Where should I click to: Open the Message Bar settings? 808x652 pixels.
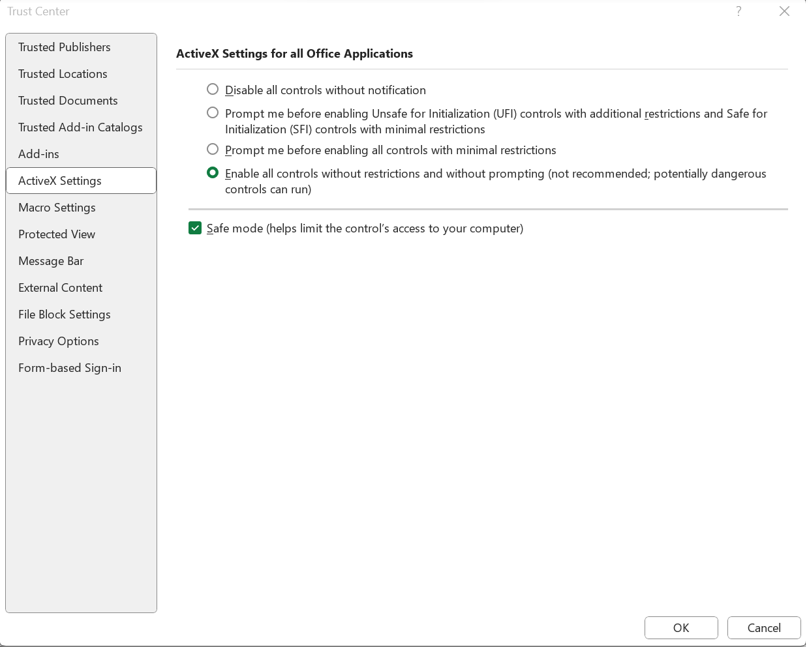click(52, 261)
